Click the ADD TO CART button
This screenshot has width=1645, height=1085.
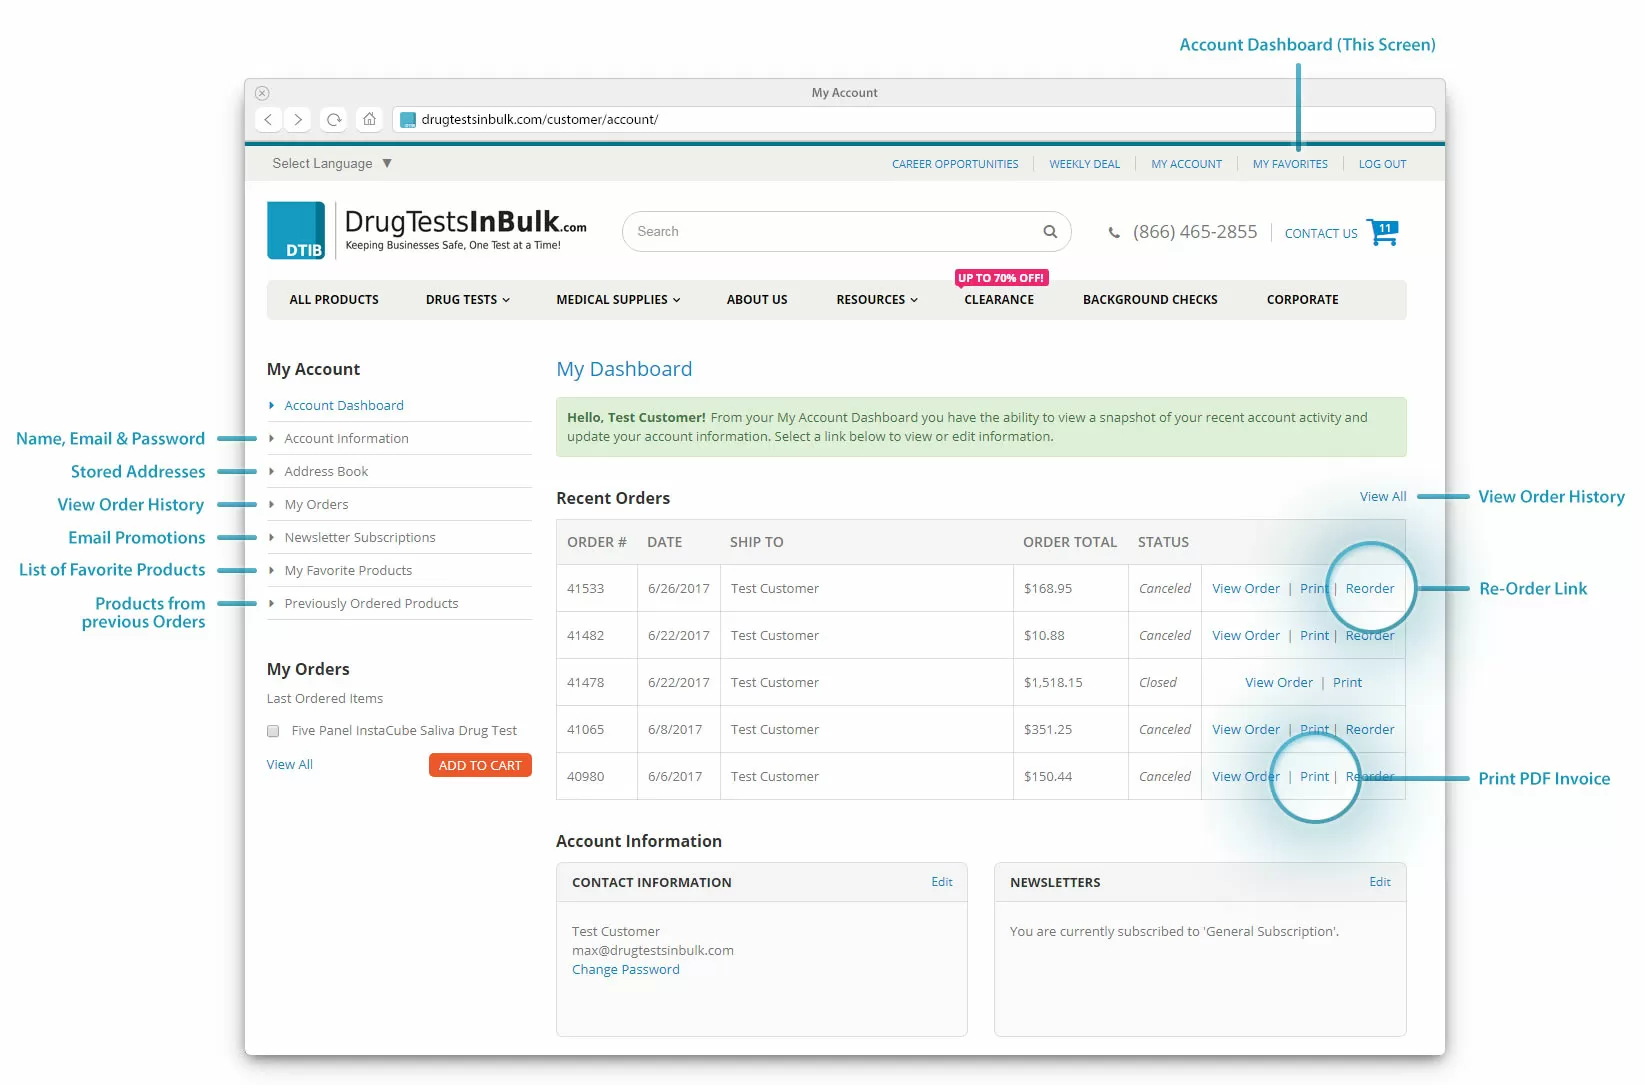pos(480,765)
